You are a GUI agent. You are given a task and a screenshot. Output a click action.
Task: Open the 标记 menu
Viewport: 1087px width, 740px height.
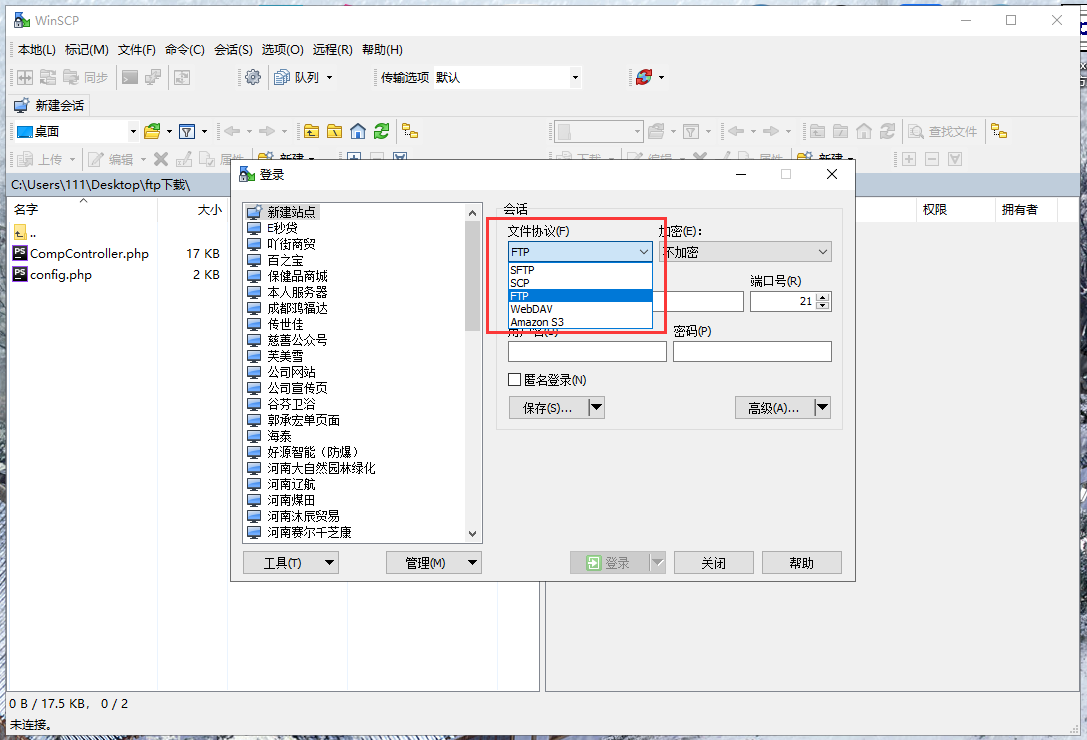click(x=87, y=49)
